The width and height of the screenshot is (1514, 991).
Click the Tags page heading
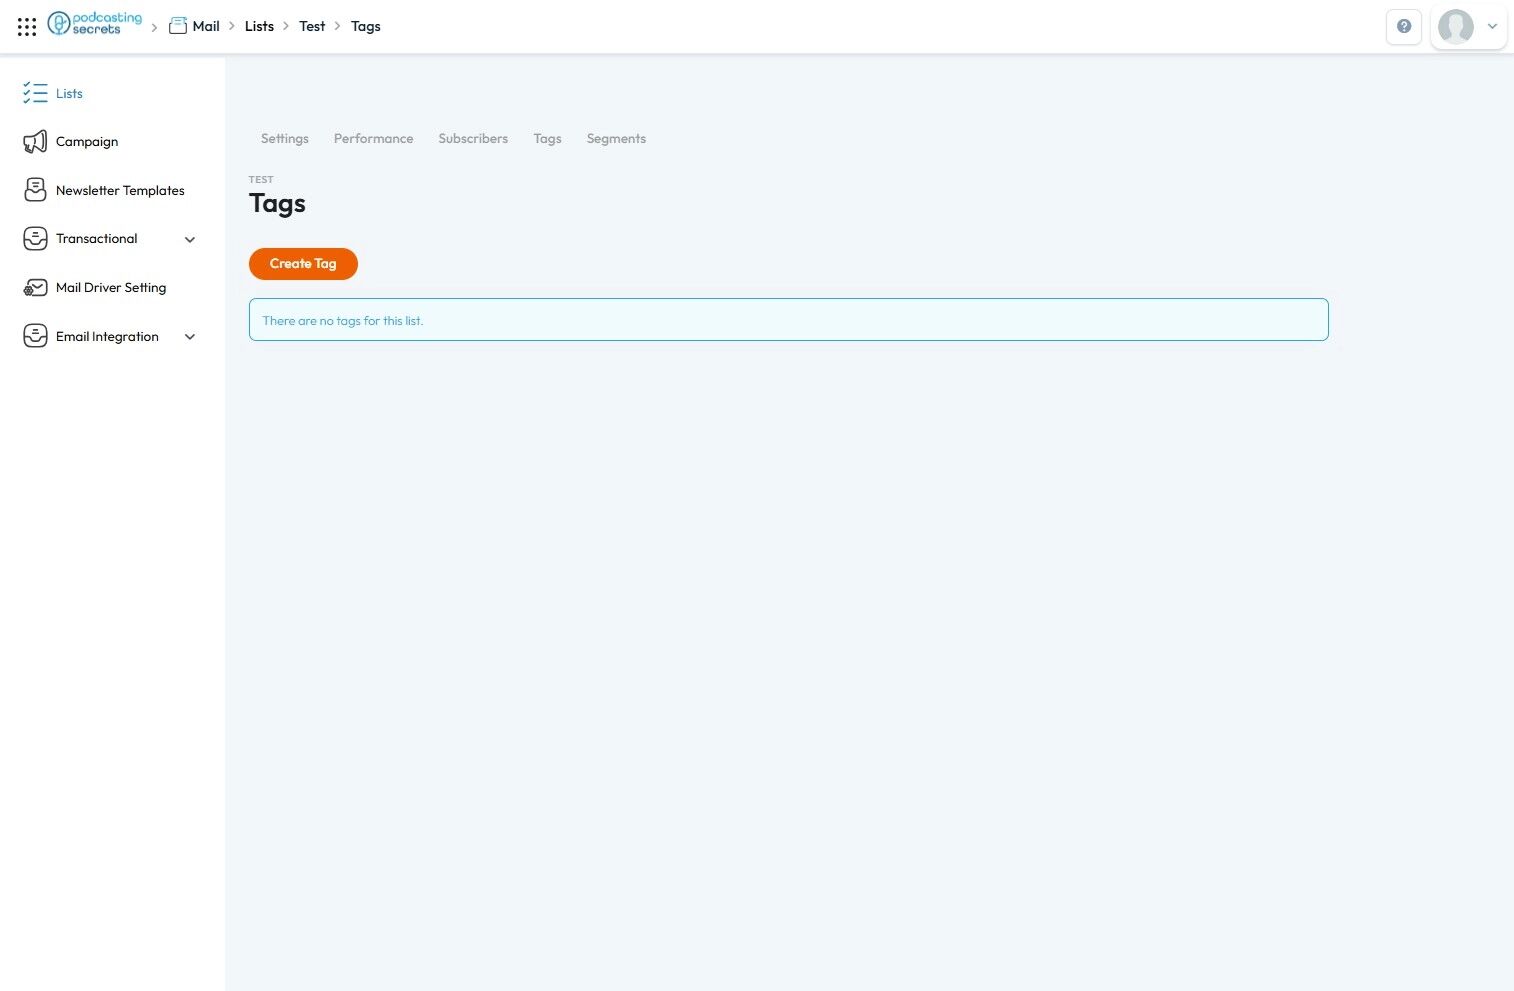click(277, 204)
